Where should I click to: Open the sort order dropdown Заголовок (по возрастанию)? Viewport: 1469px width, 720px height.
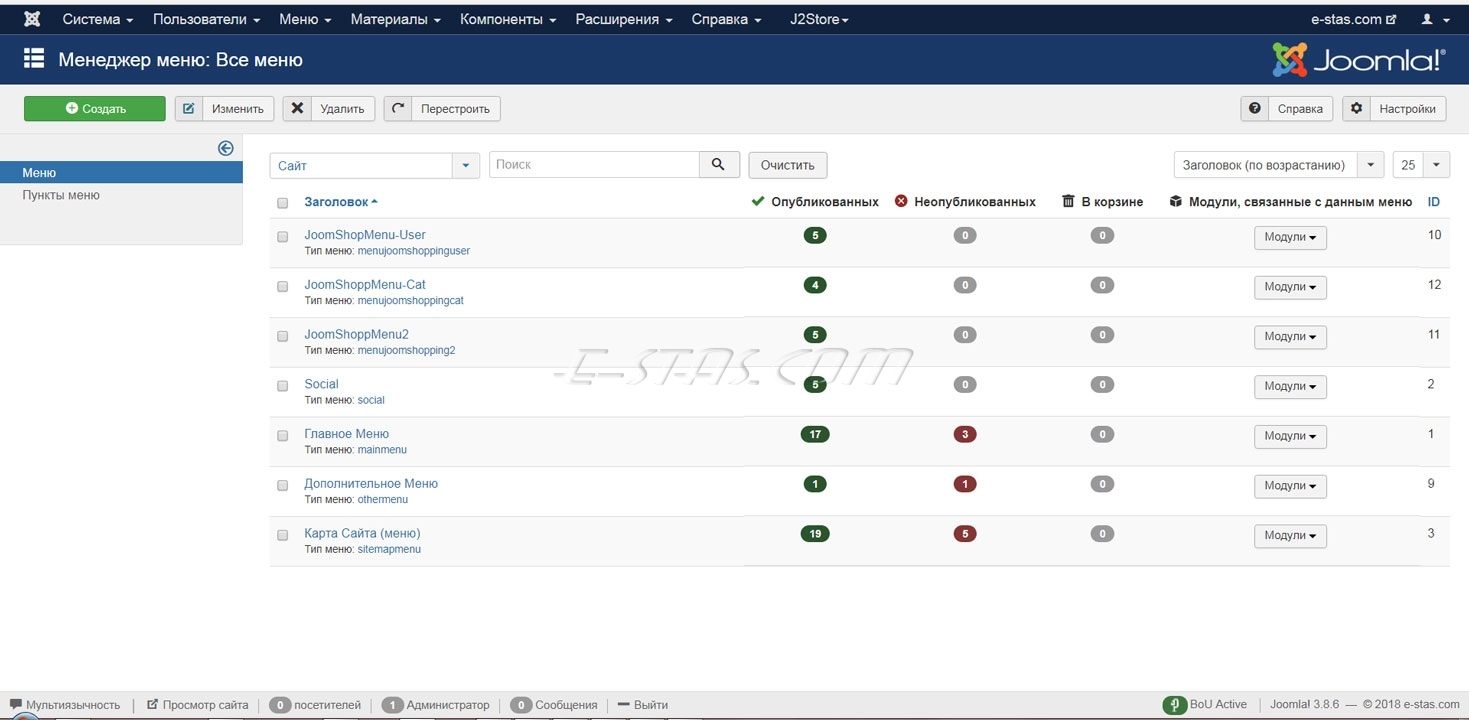[x=1278, y=165]
